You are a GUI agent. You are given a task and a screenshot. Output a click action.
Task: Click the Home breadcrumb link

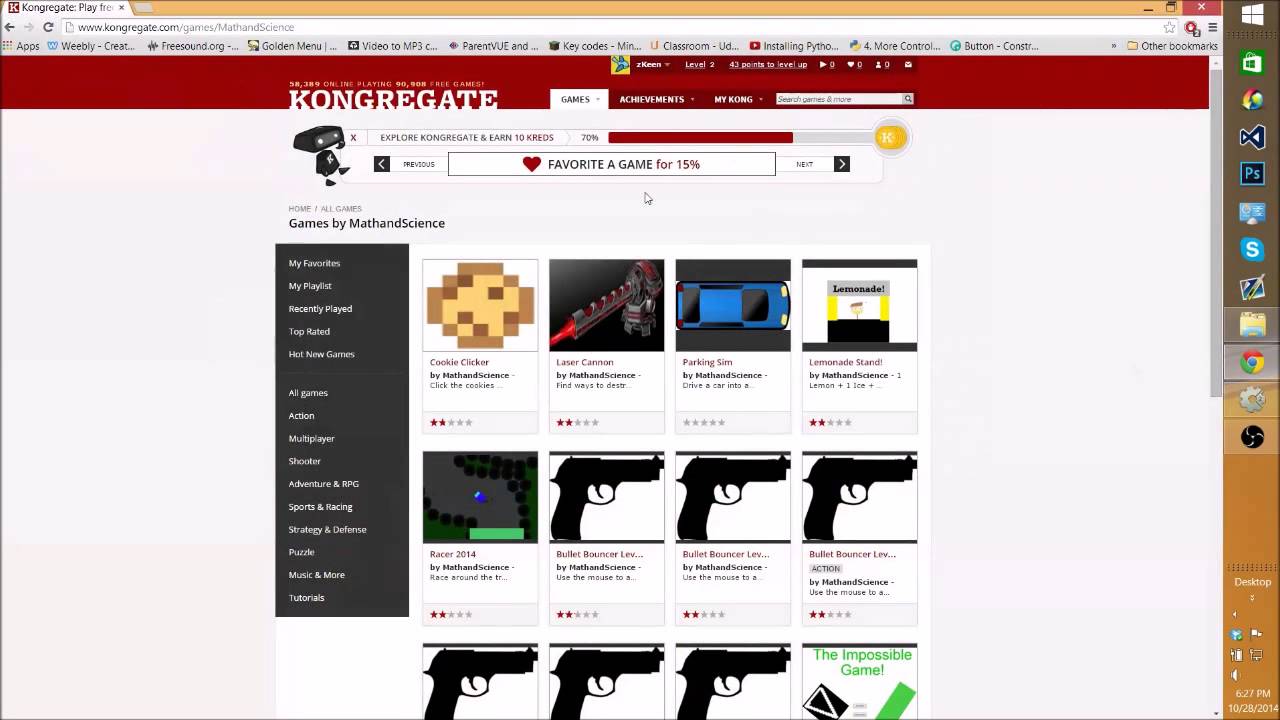299,209
